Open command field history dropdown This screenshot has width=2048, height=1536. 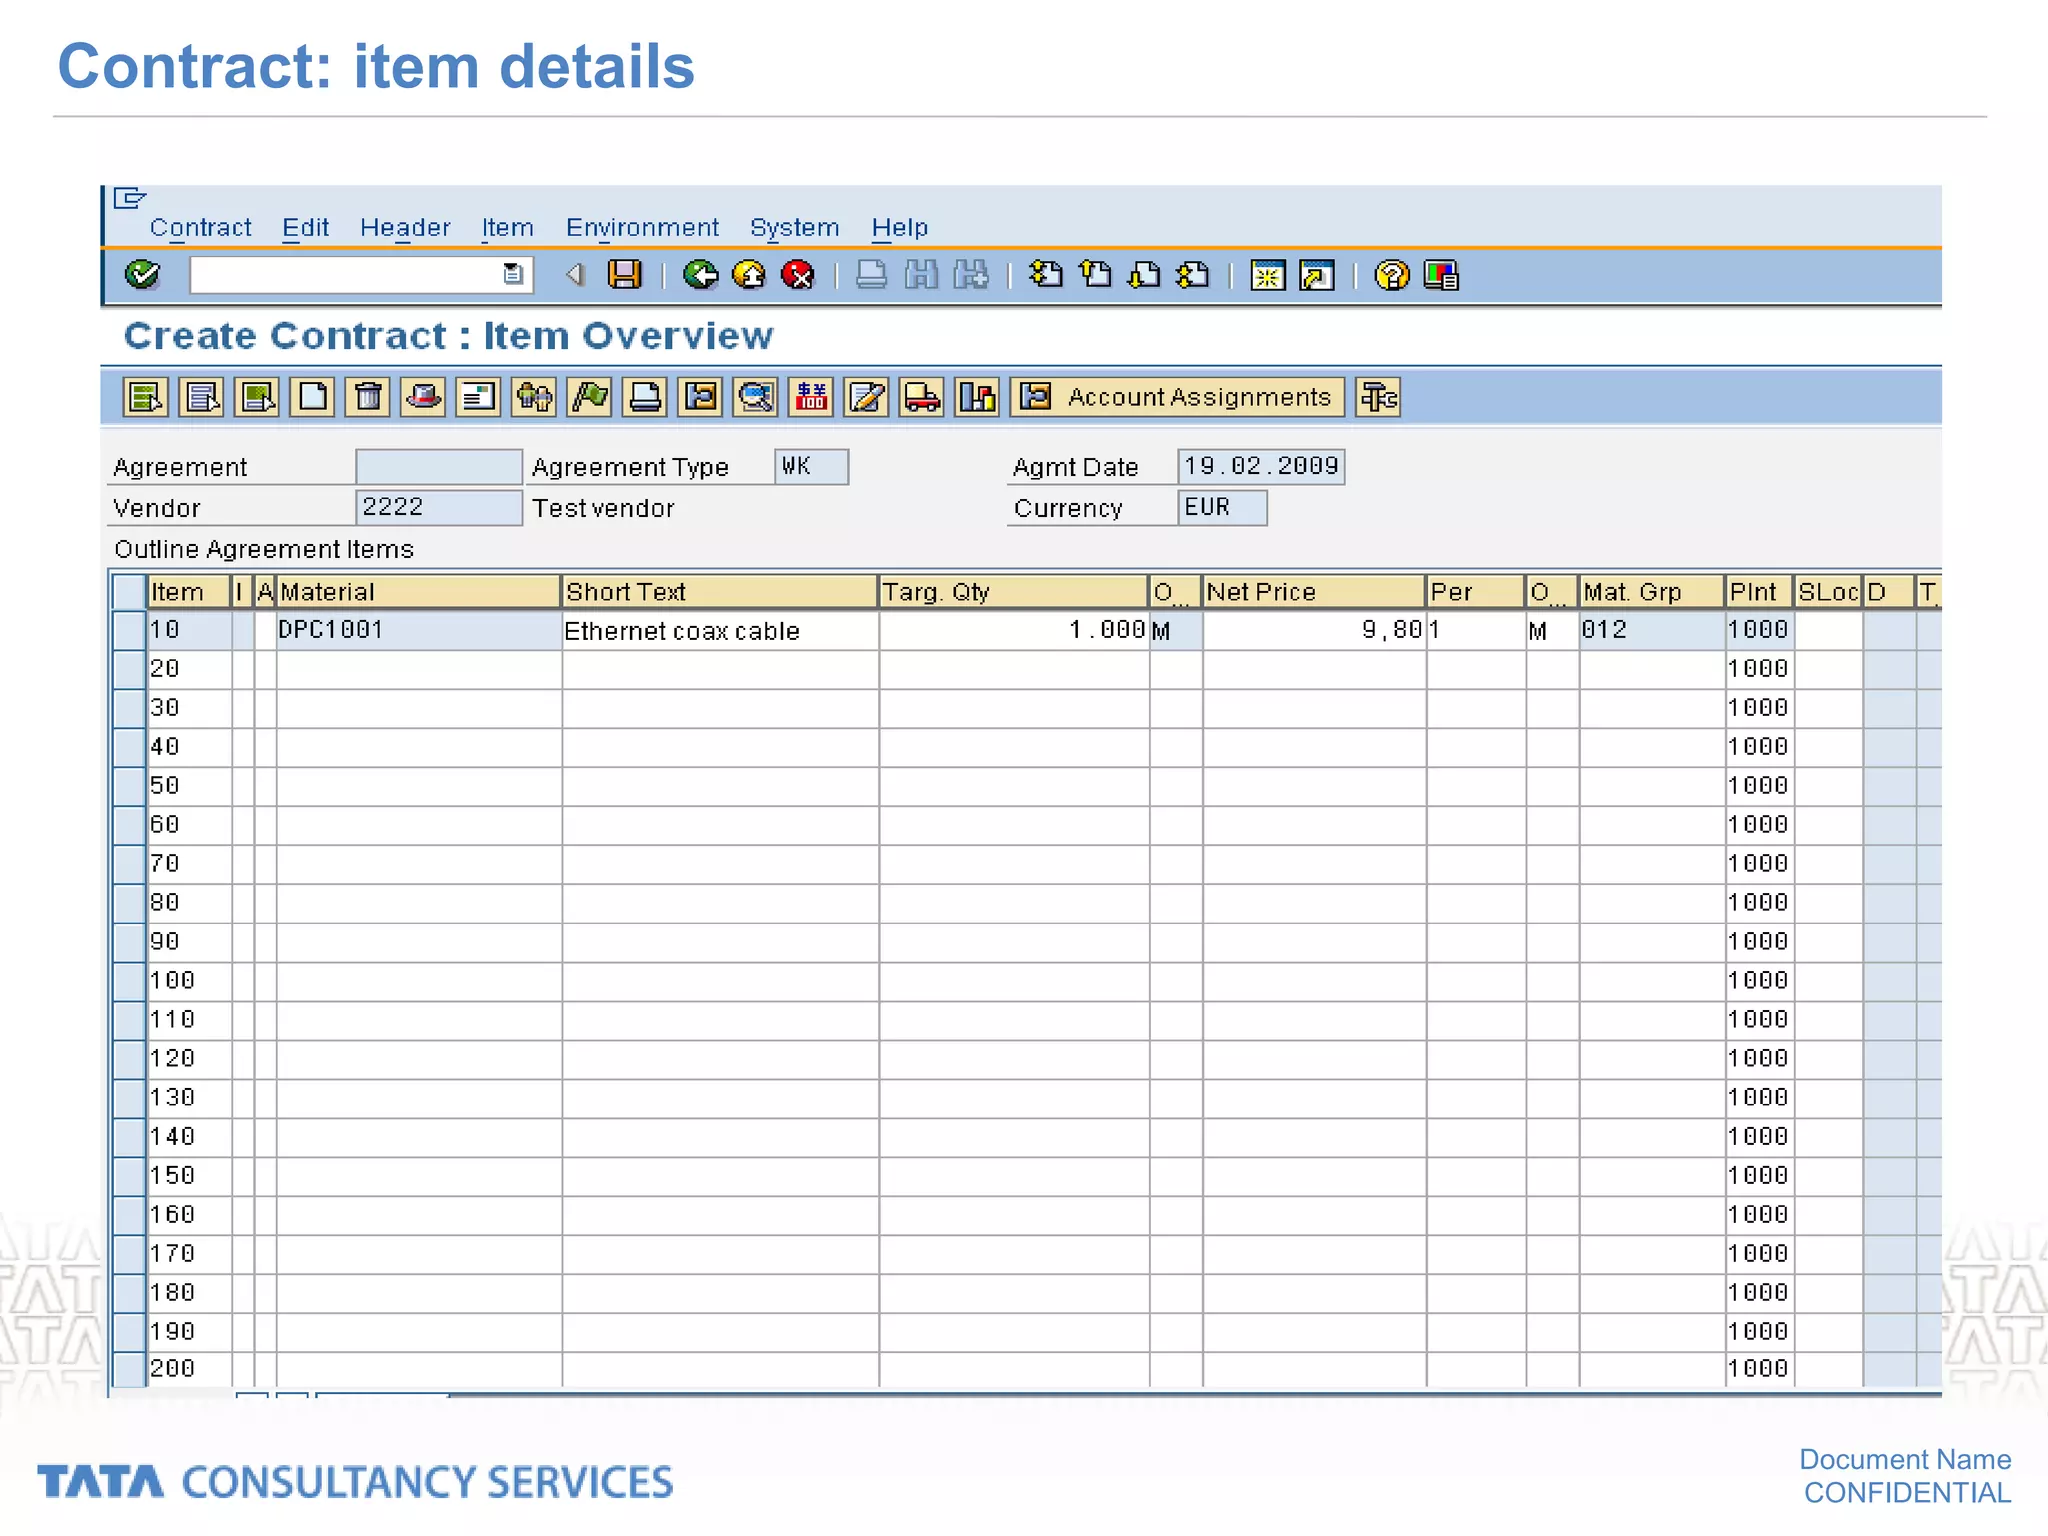(512, 274)
